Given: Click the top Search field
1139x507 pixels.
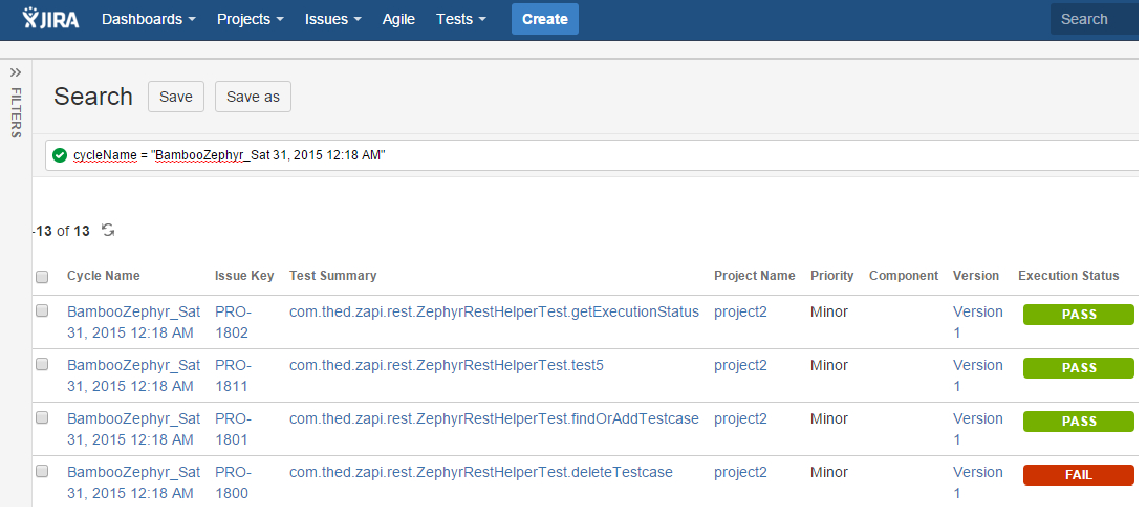Looking at the screenshot, I should point(1095,19).
